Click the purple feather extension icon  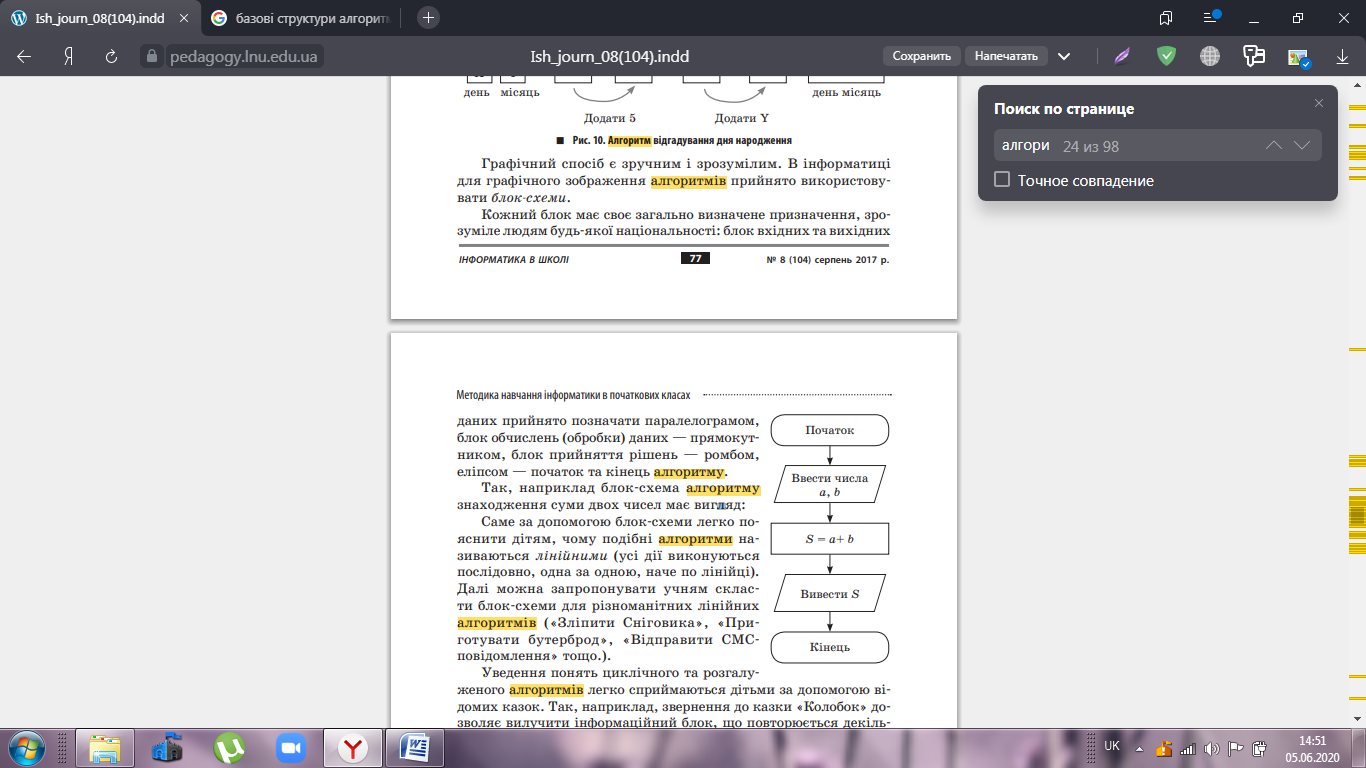tap(1124, 57)
